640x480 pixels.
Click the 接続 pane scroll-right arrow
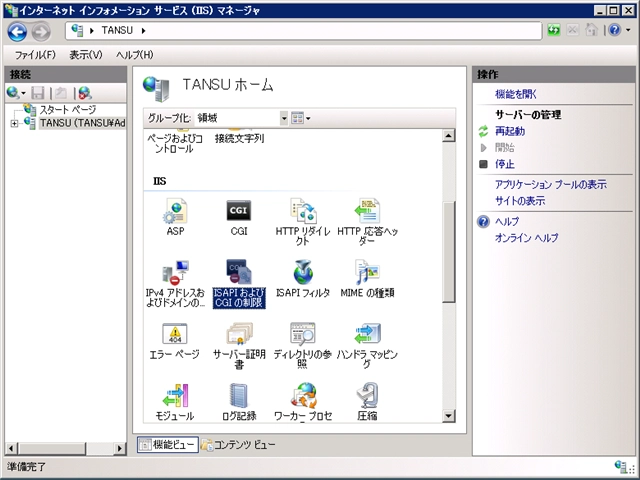119,448
